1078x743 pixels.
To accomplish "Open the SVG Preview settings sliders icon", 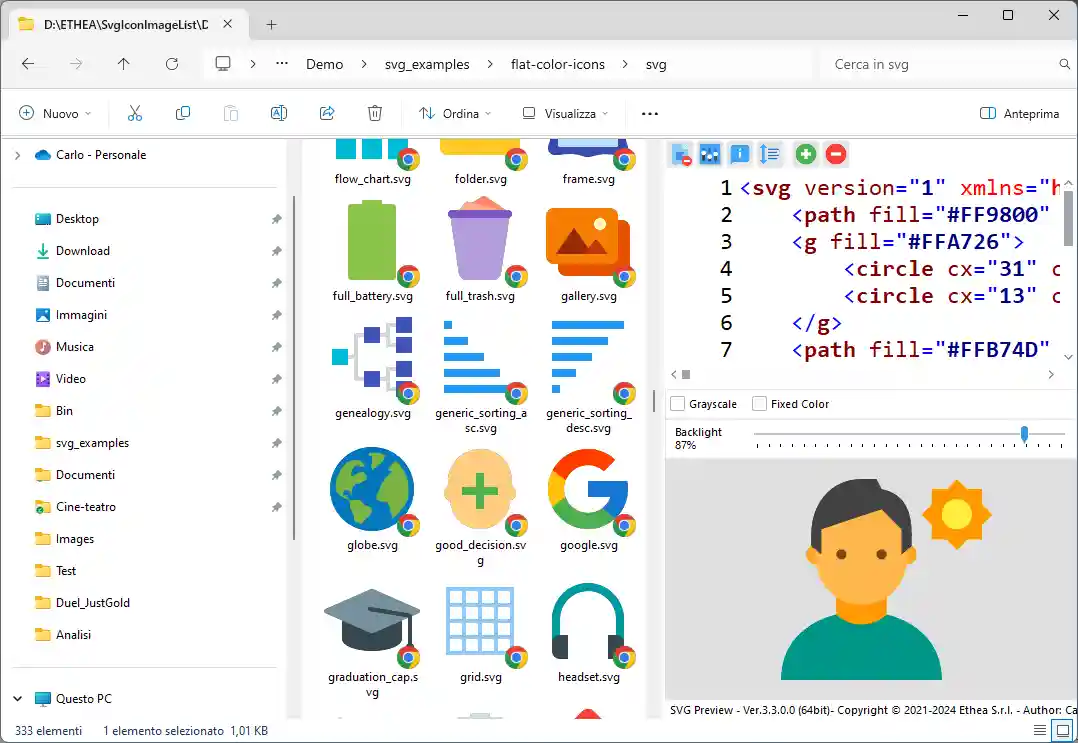I will (710, 154).
